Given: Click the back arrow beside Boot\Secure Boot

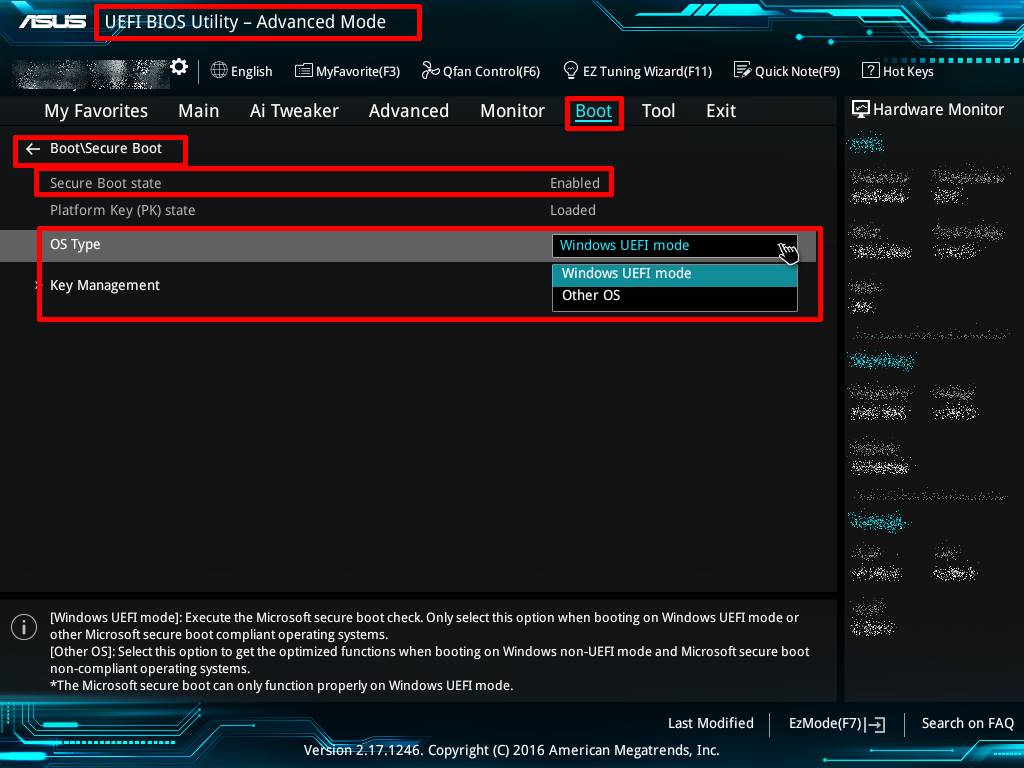Looking at the screenshot, I should [33, 149].
